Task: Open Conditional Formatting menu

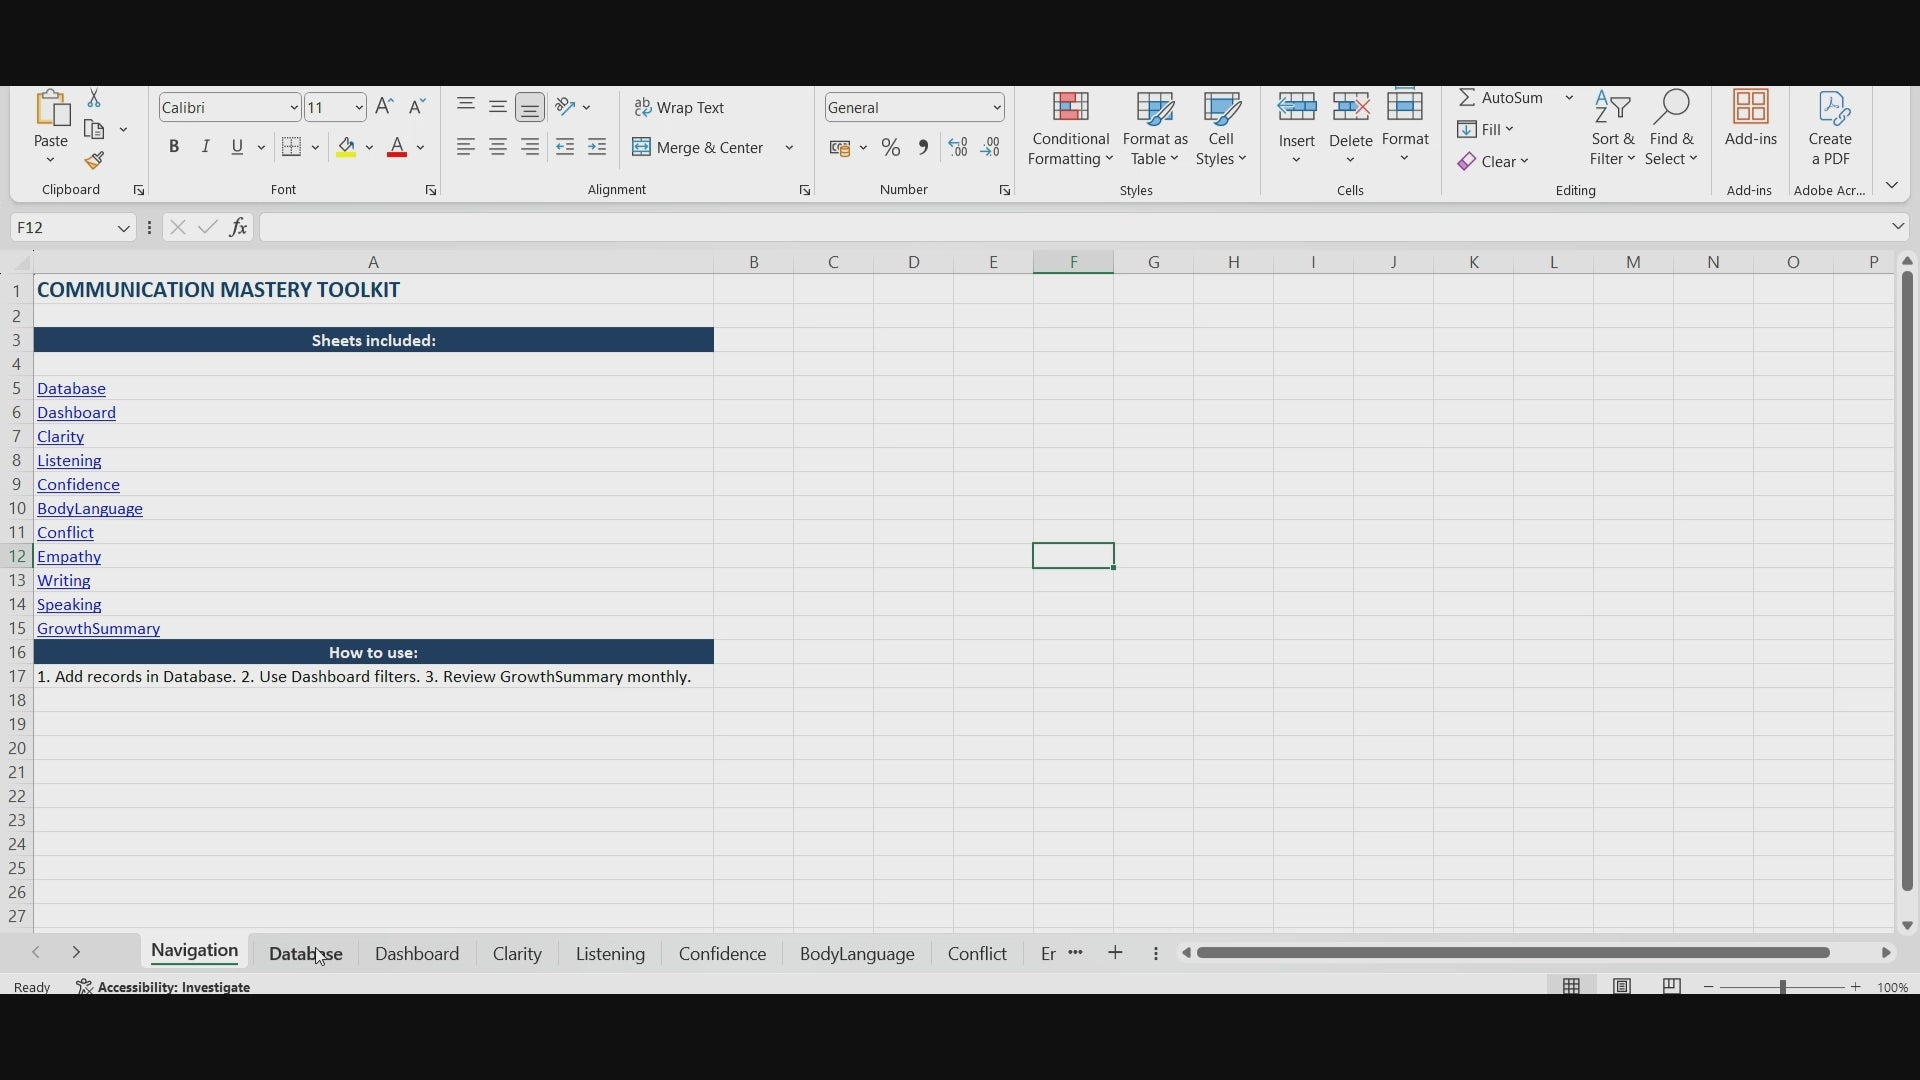Action: pyautogui.click(x=1071, y=131)
